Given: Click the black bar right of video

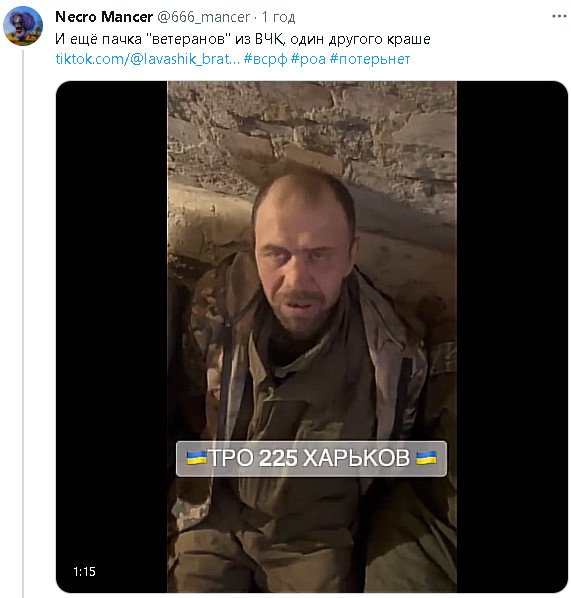Looking at the screenshot, I should click(x=512, y=337).
